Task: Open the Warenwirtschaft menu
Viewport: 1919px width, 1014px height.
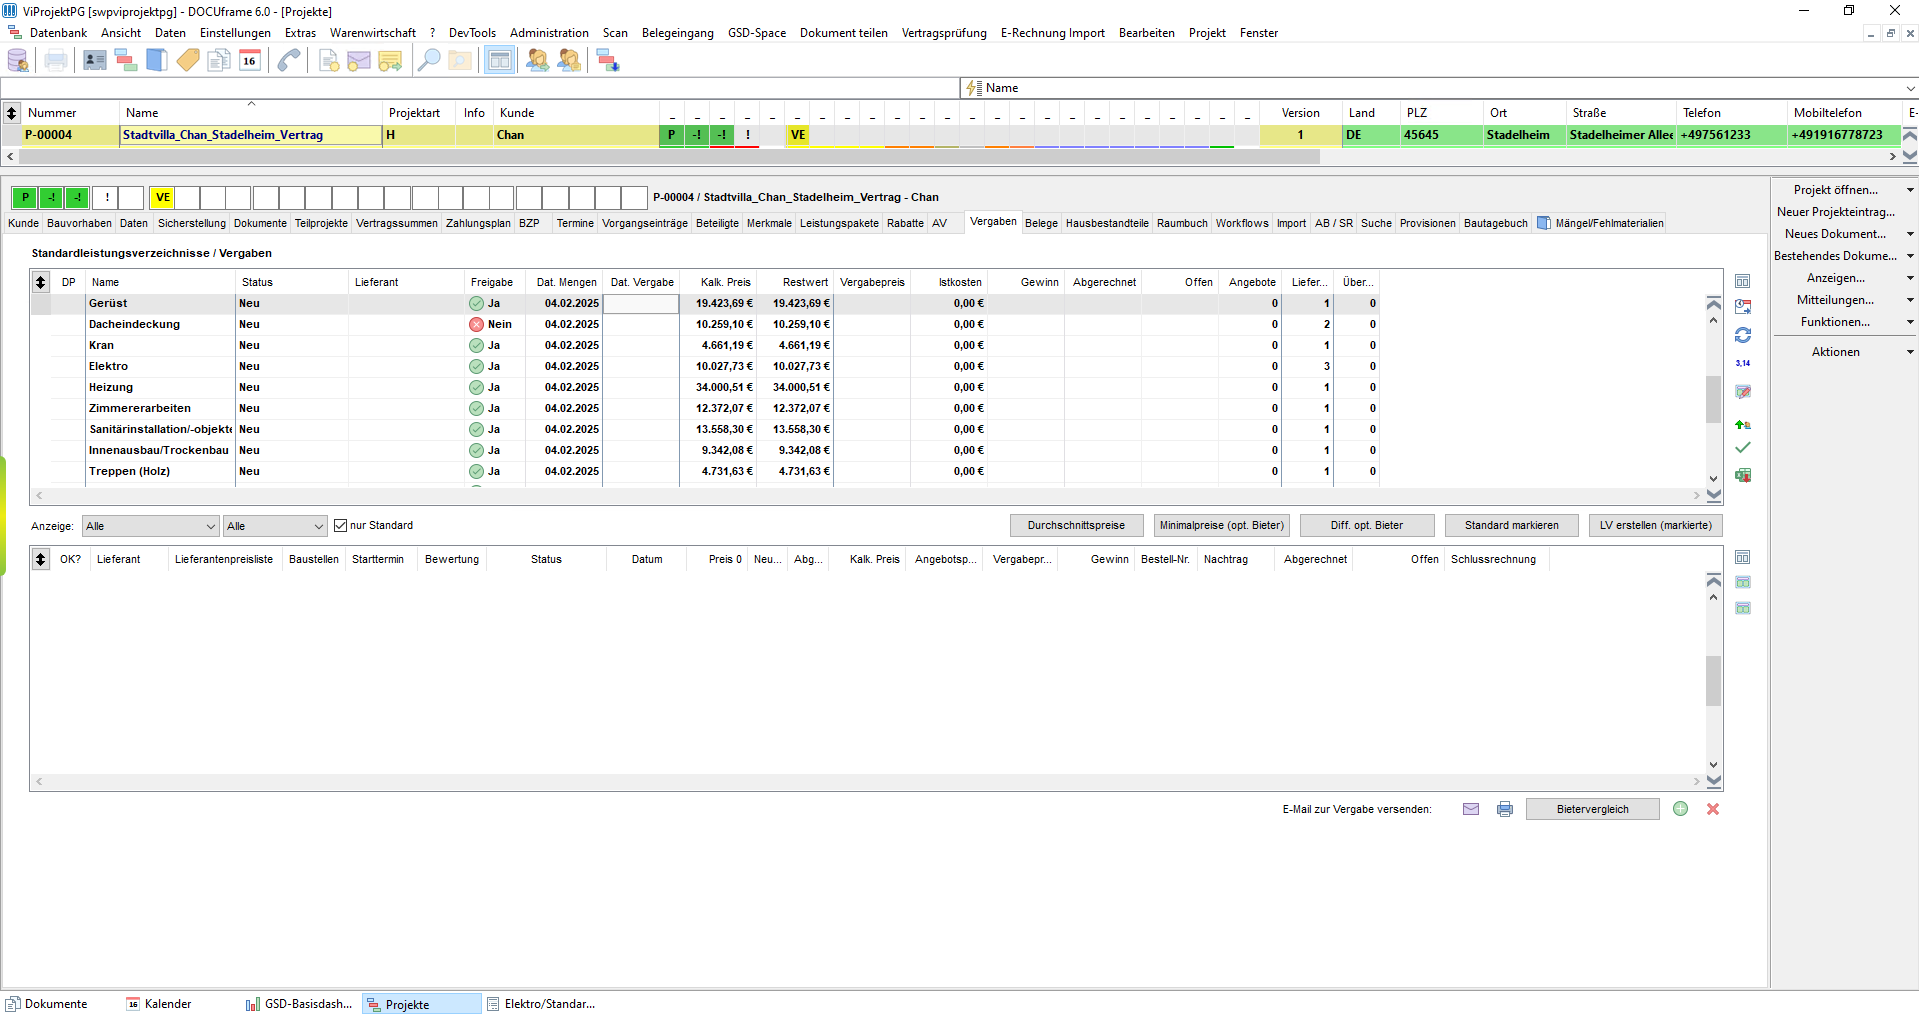Action: (373, 33)
